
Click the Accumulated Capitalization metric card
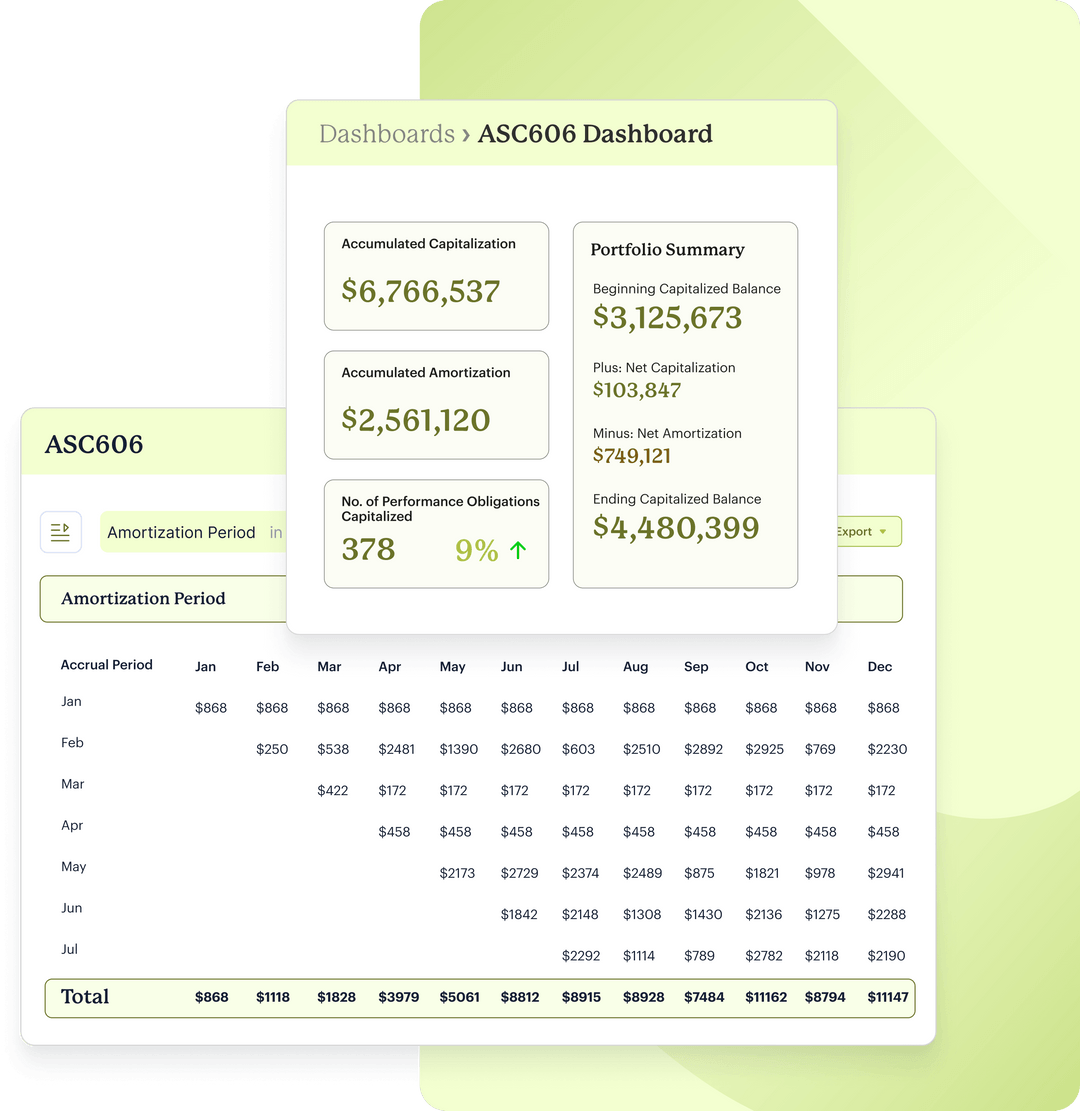(436, 276)
